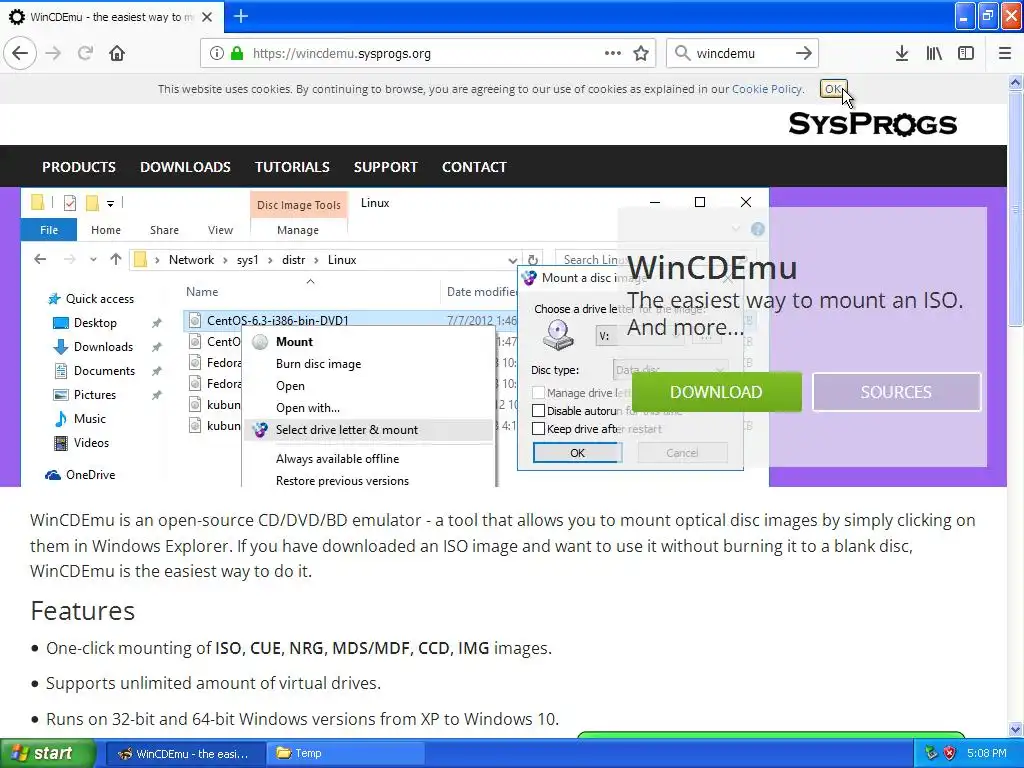Open the PRODUCTS menu on the site
Screen dimensions: 1024x768
point(79,167)
